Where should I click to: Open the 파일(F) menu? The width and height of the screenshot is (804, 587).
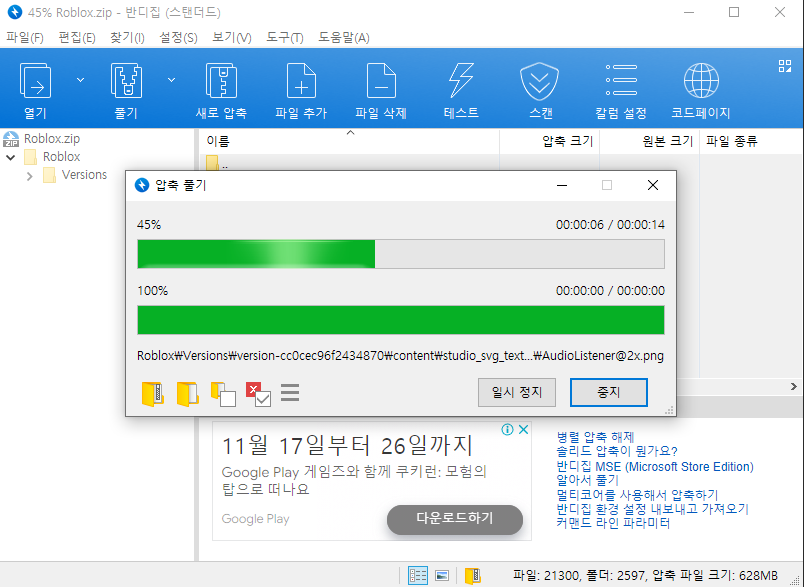pos(25,37)
